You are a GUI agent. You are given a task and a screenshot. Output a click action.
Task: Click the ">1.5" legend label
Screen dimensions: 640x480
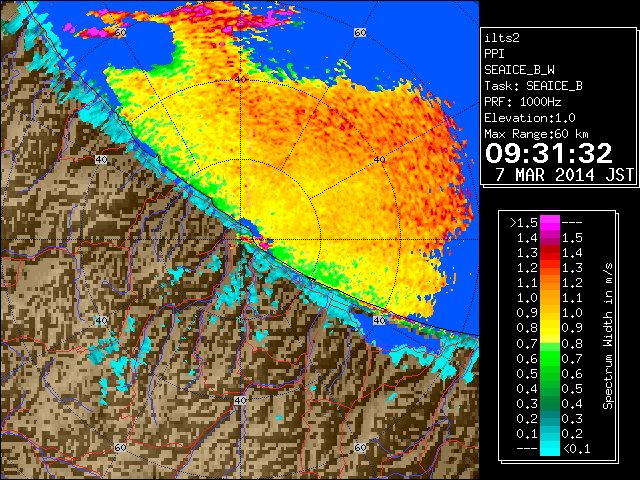pos(524,223)
